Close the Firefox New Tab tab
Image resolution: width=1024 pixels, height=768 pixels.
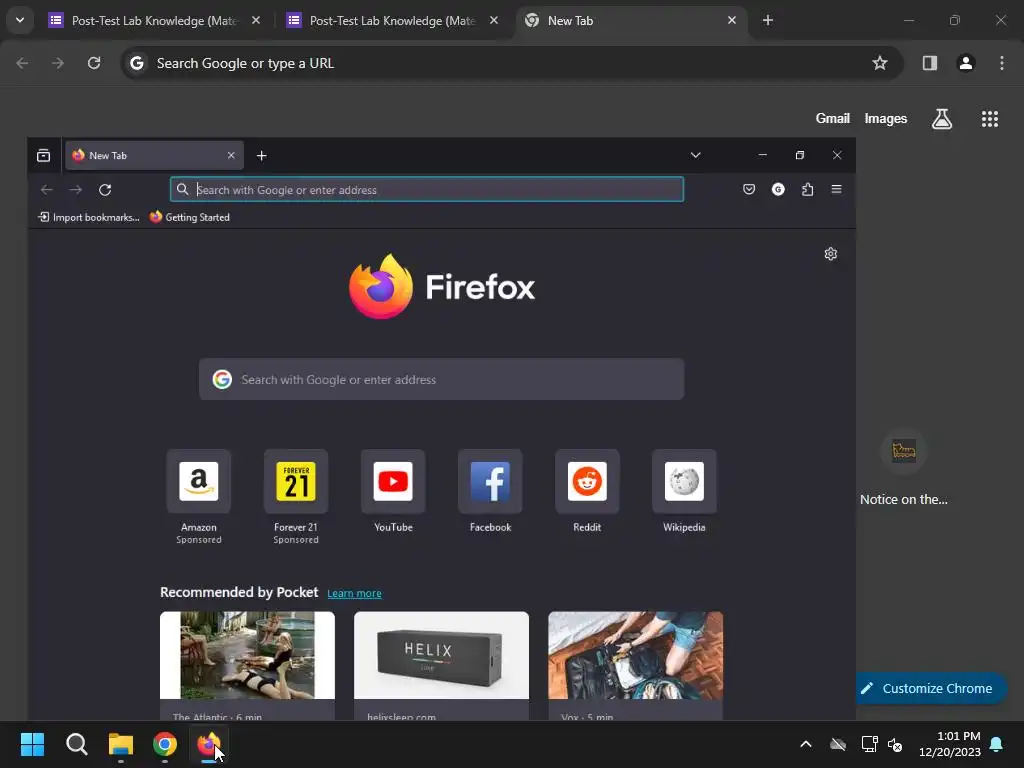[231, 155]
